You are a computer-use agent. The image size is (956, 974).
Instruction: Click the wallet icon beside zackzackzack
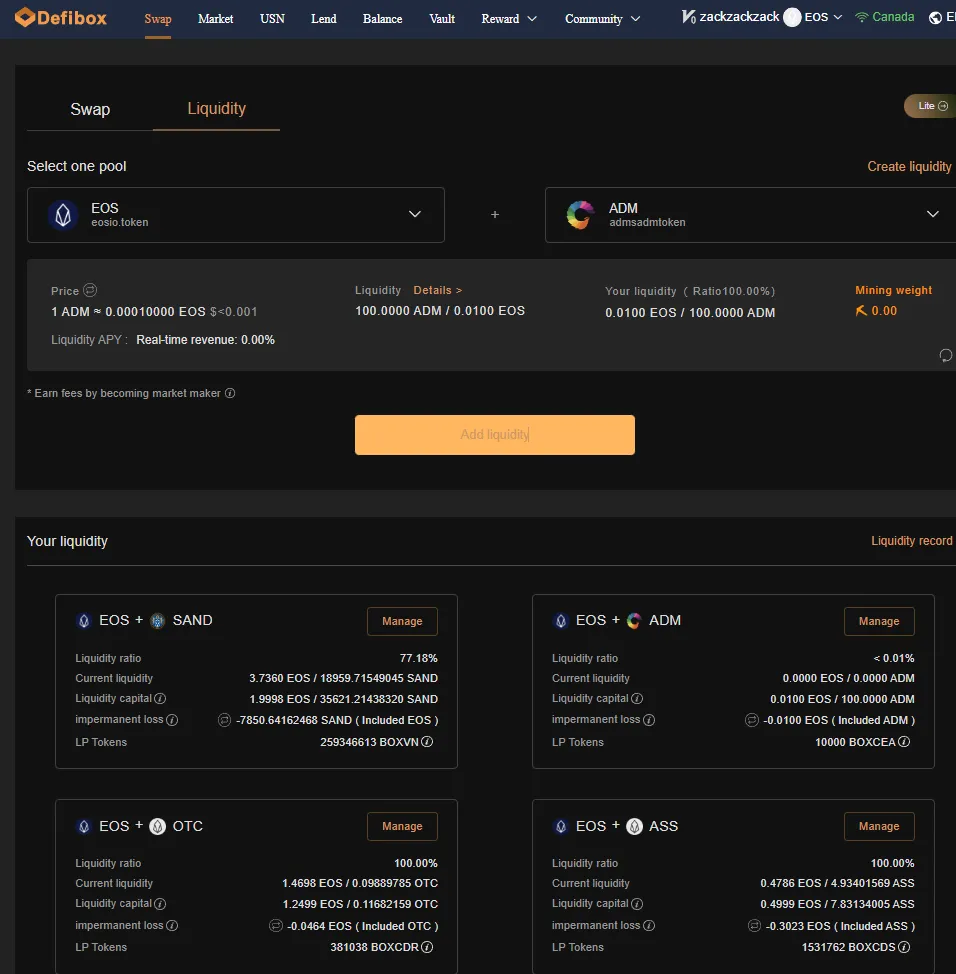point(688,17)
